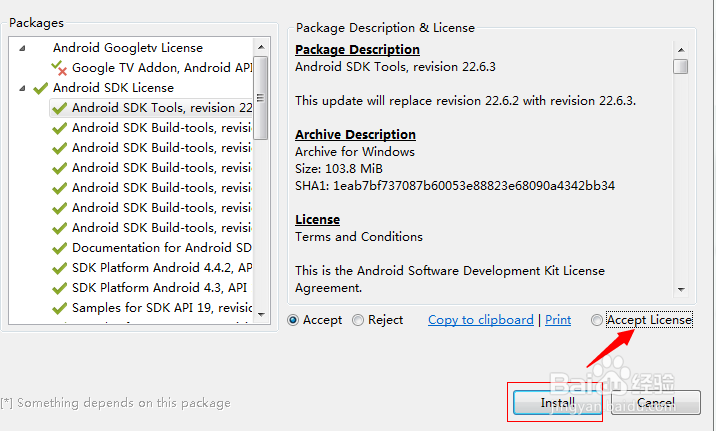
Task: Click the red-X status icon beside Google TV Addon
Action: pyautogui.click(x=59, y=68)
